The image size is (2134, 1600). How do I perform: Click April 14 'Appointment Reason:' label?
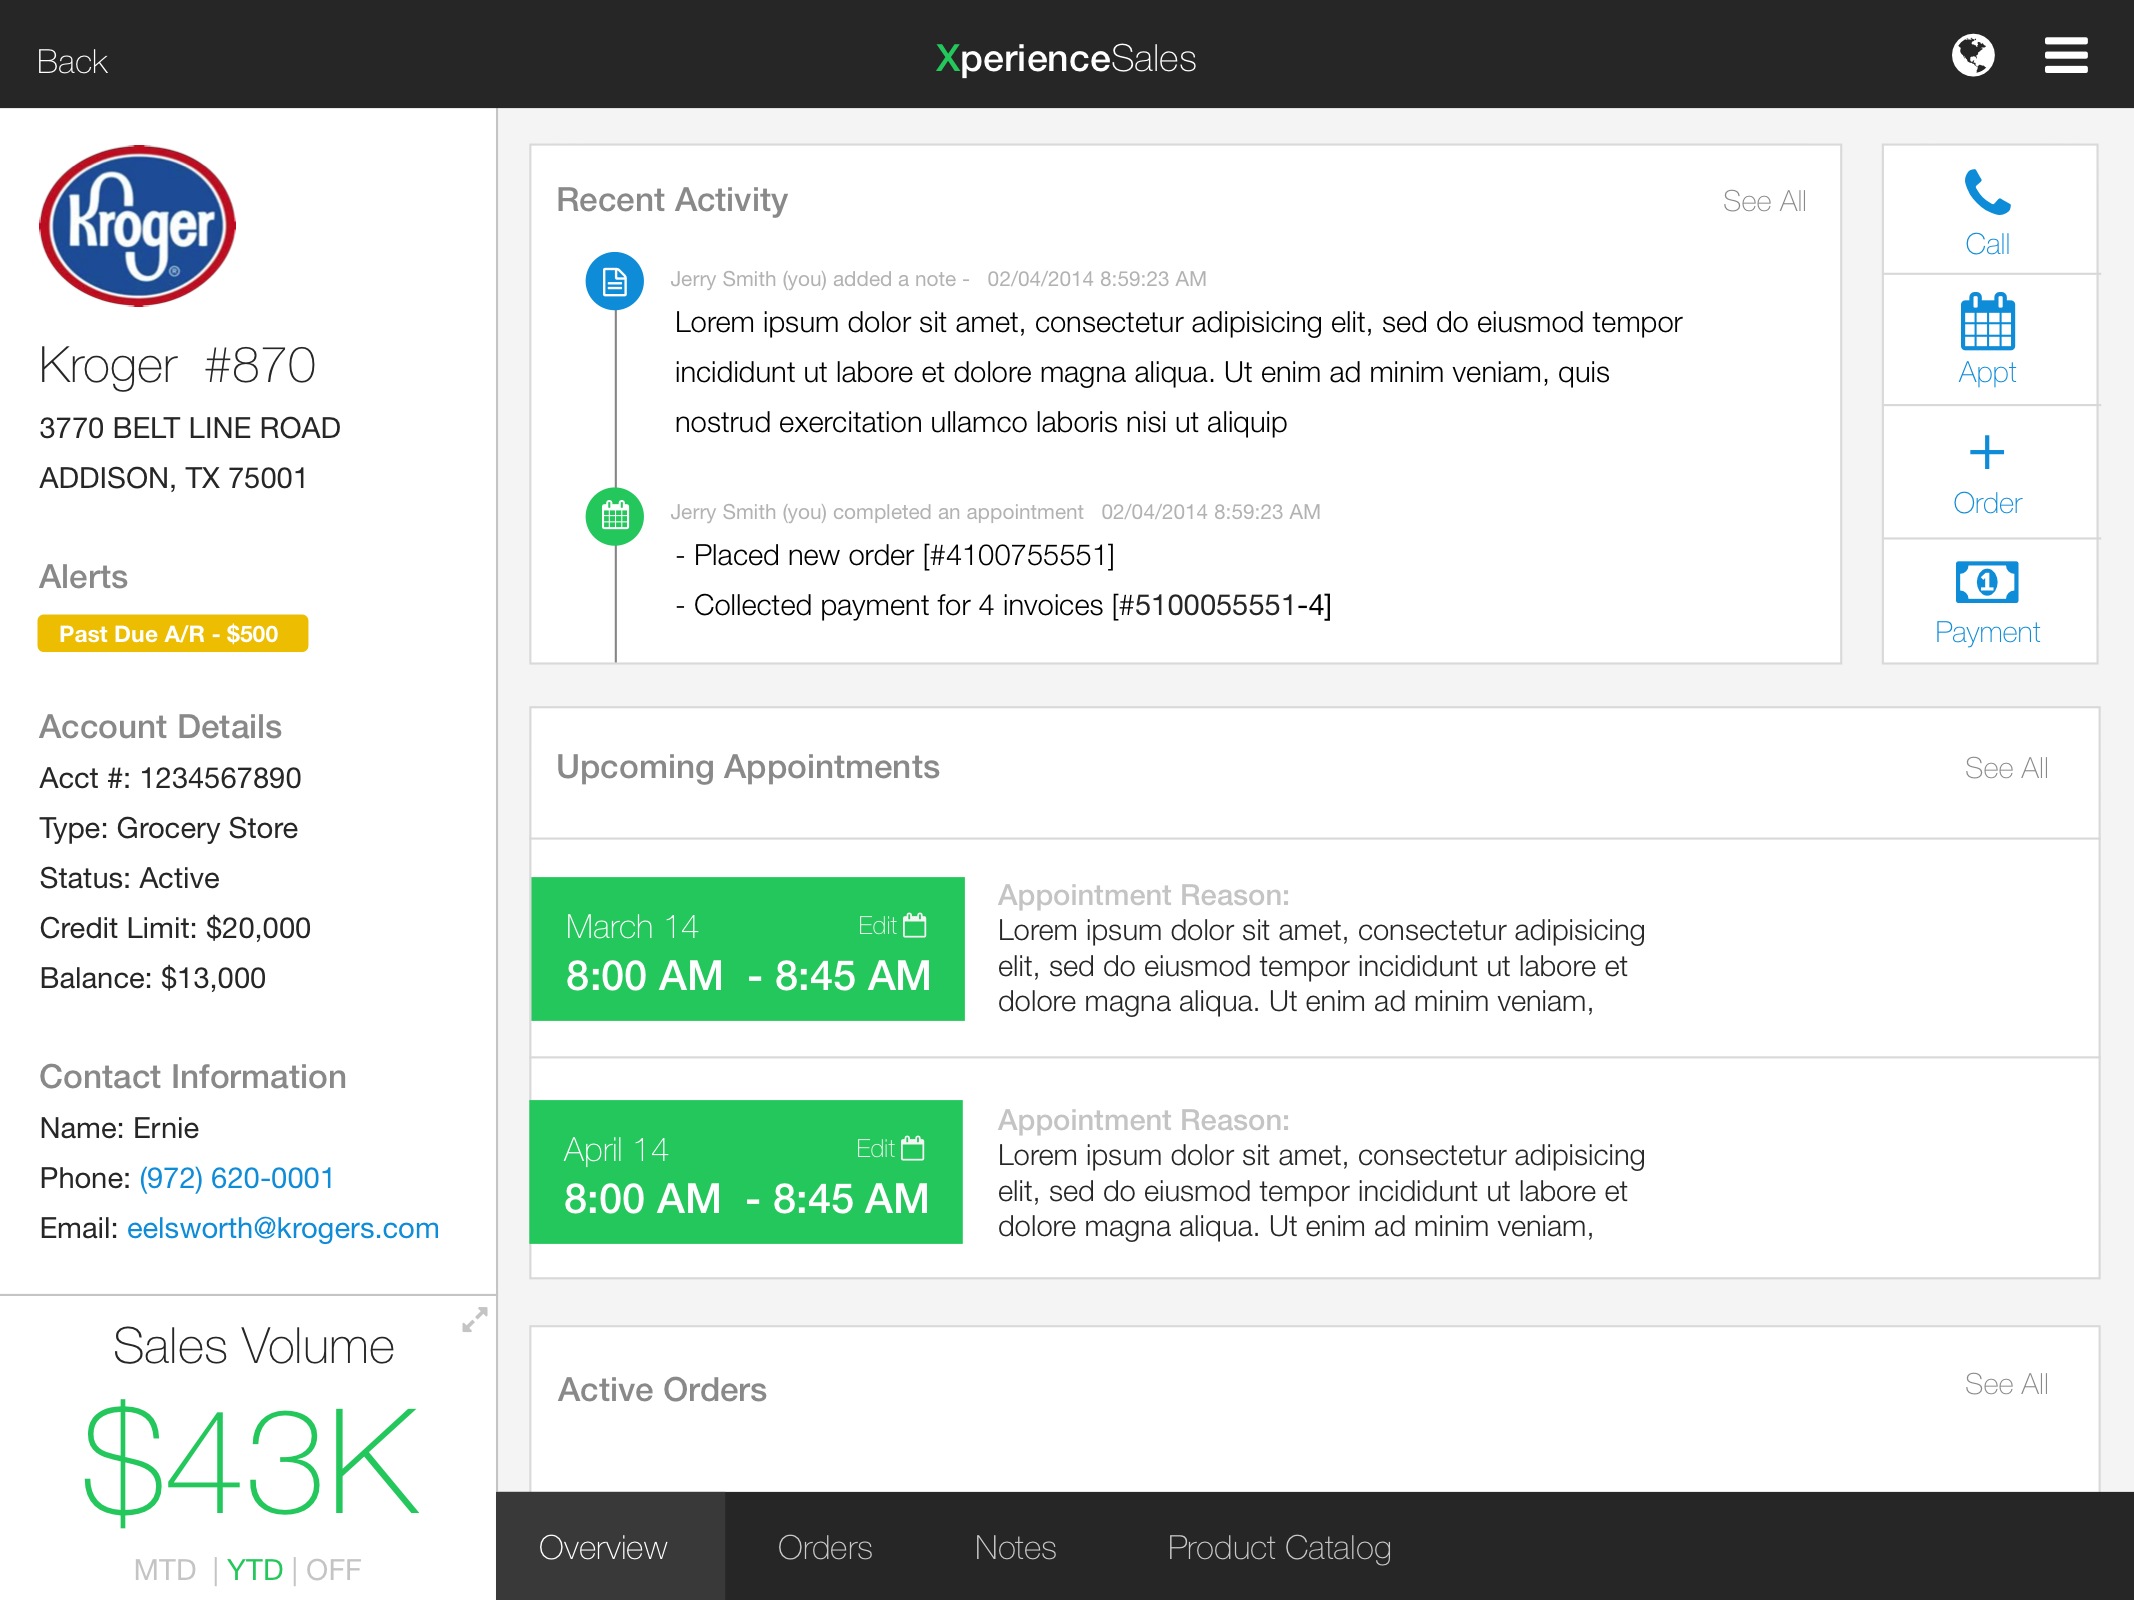pos(1144,1120)
